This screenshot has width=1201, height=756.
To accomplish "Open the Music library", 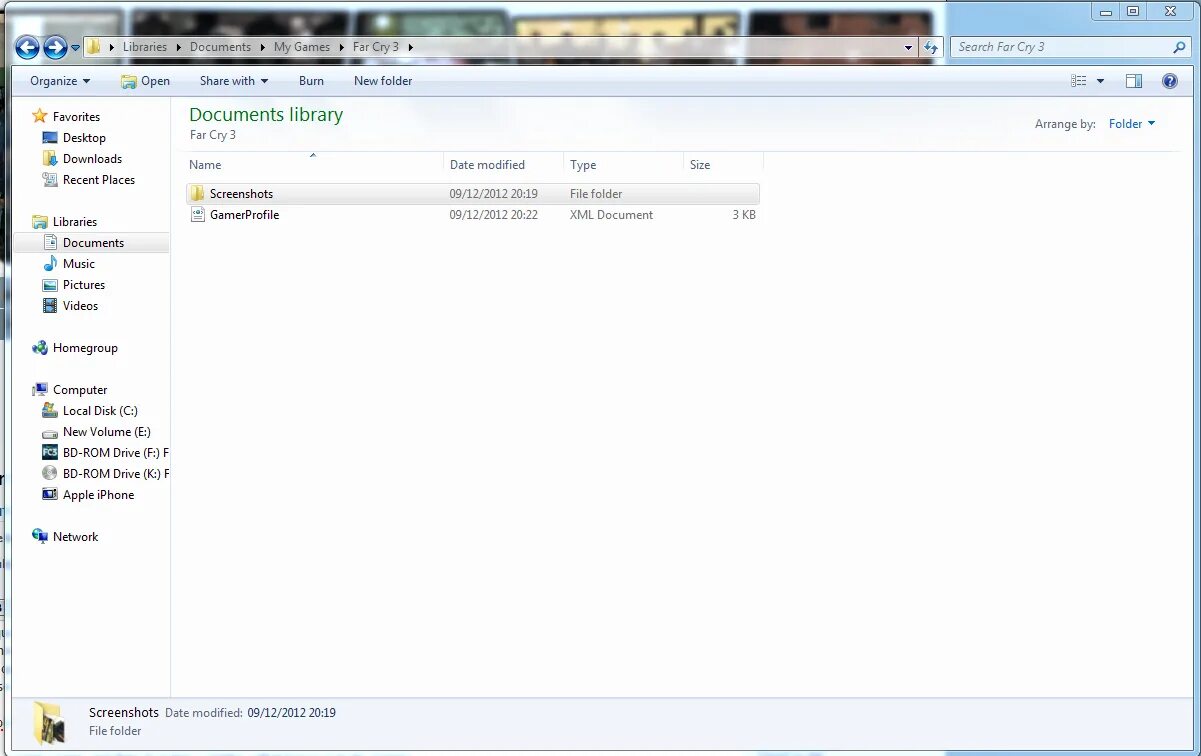I will pos(79,264).
